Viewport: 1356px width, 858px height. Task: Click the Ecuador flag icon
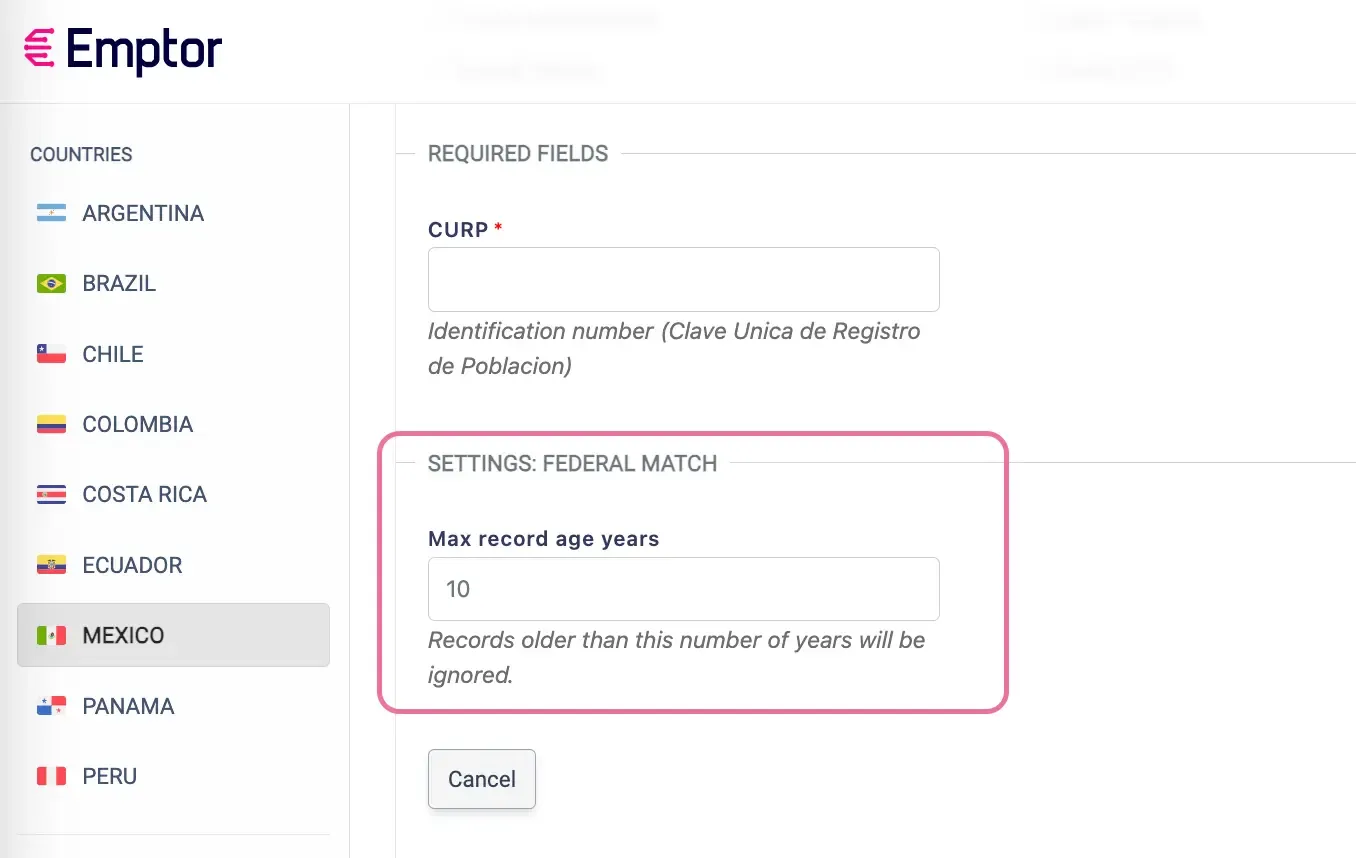point(50,564)
